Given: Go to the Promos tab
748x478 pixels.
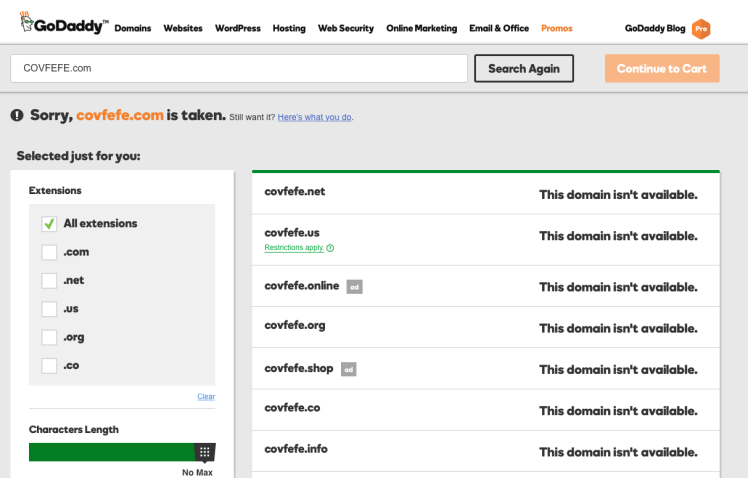Looking at the screenshot, I should 557,29.
